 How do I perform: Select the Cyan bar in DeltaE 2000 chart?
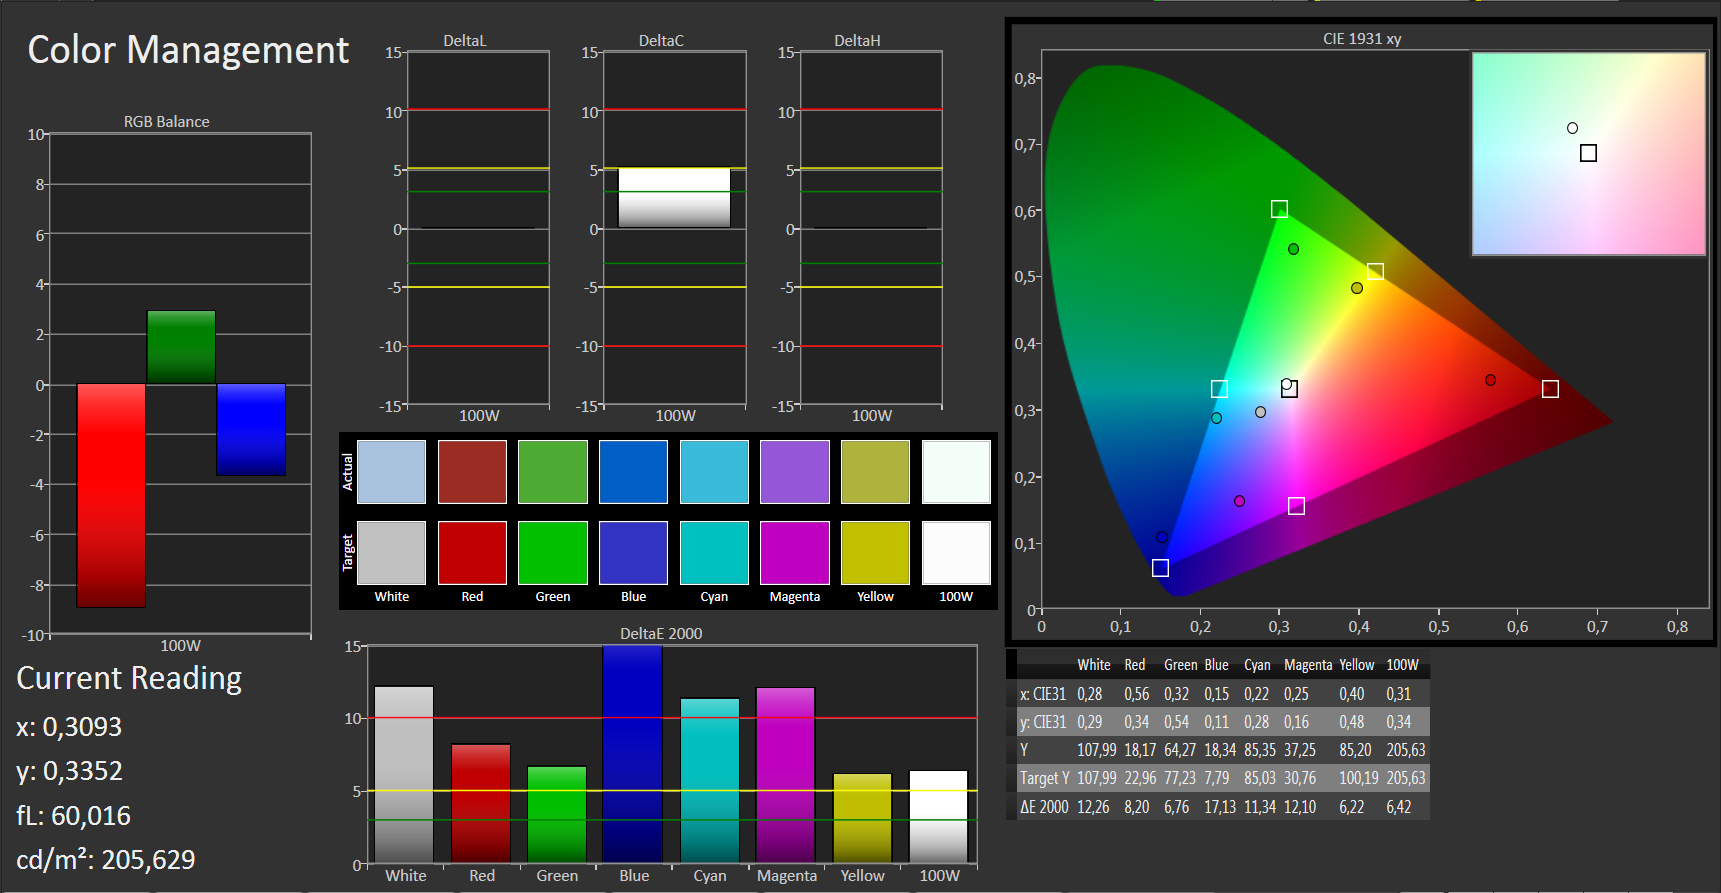(710, 780)
